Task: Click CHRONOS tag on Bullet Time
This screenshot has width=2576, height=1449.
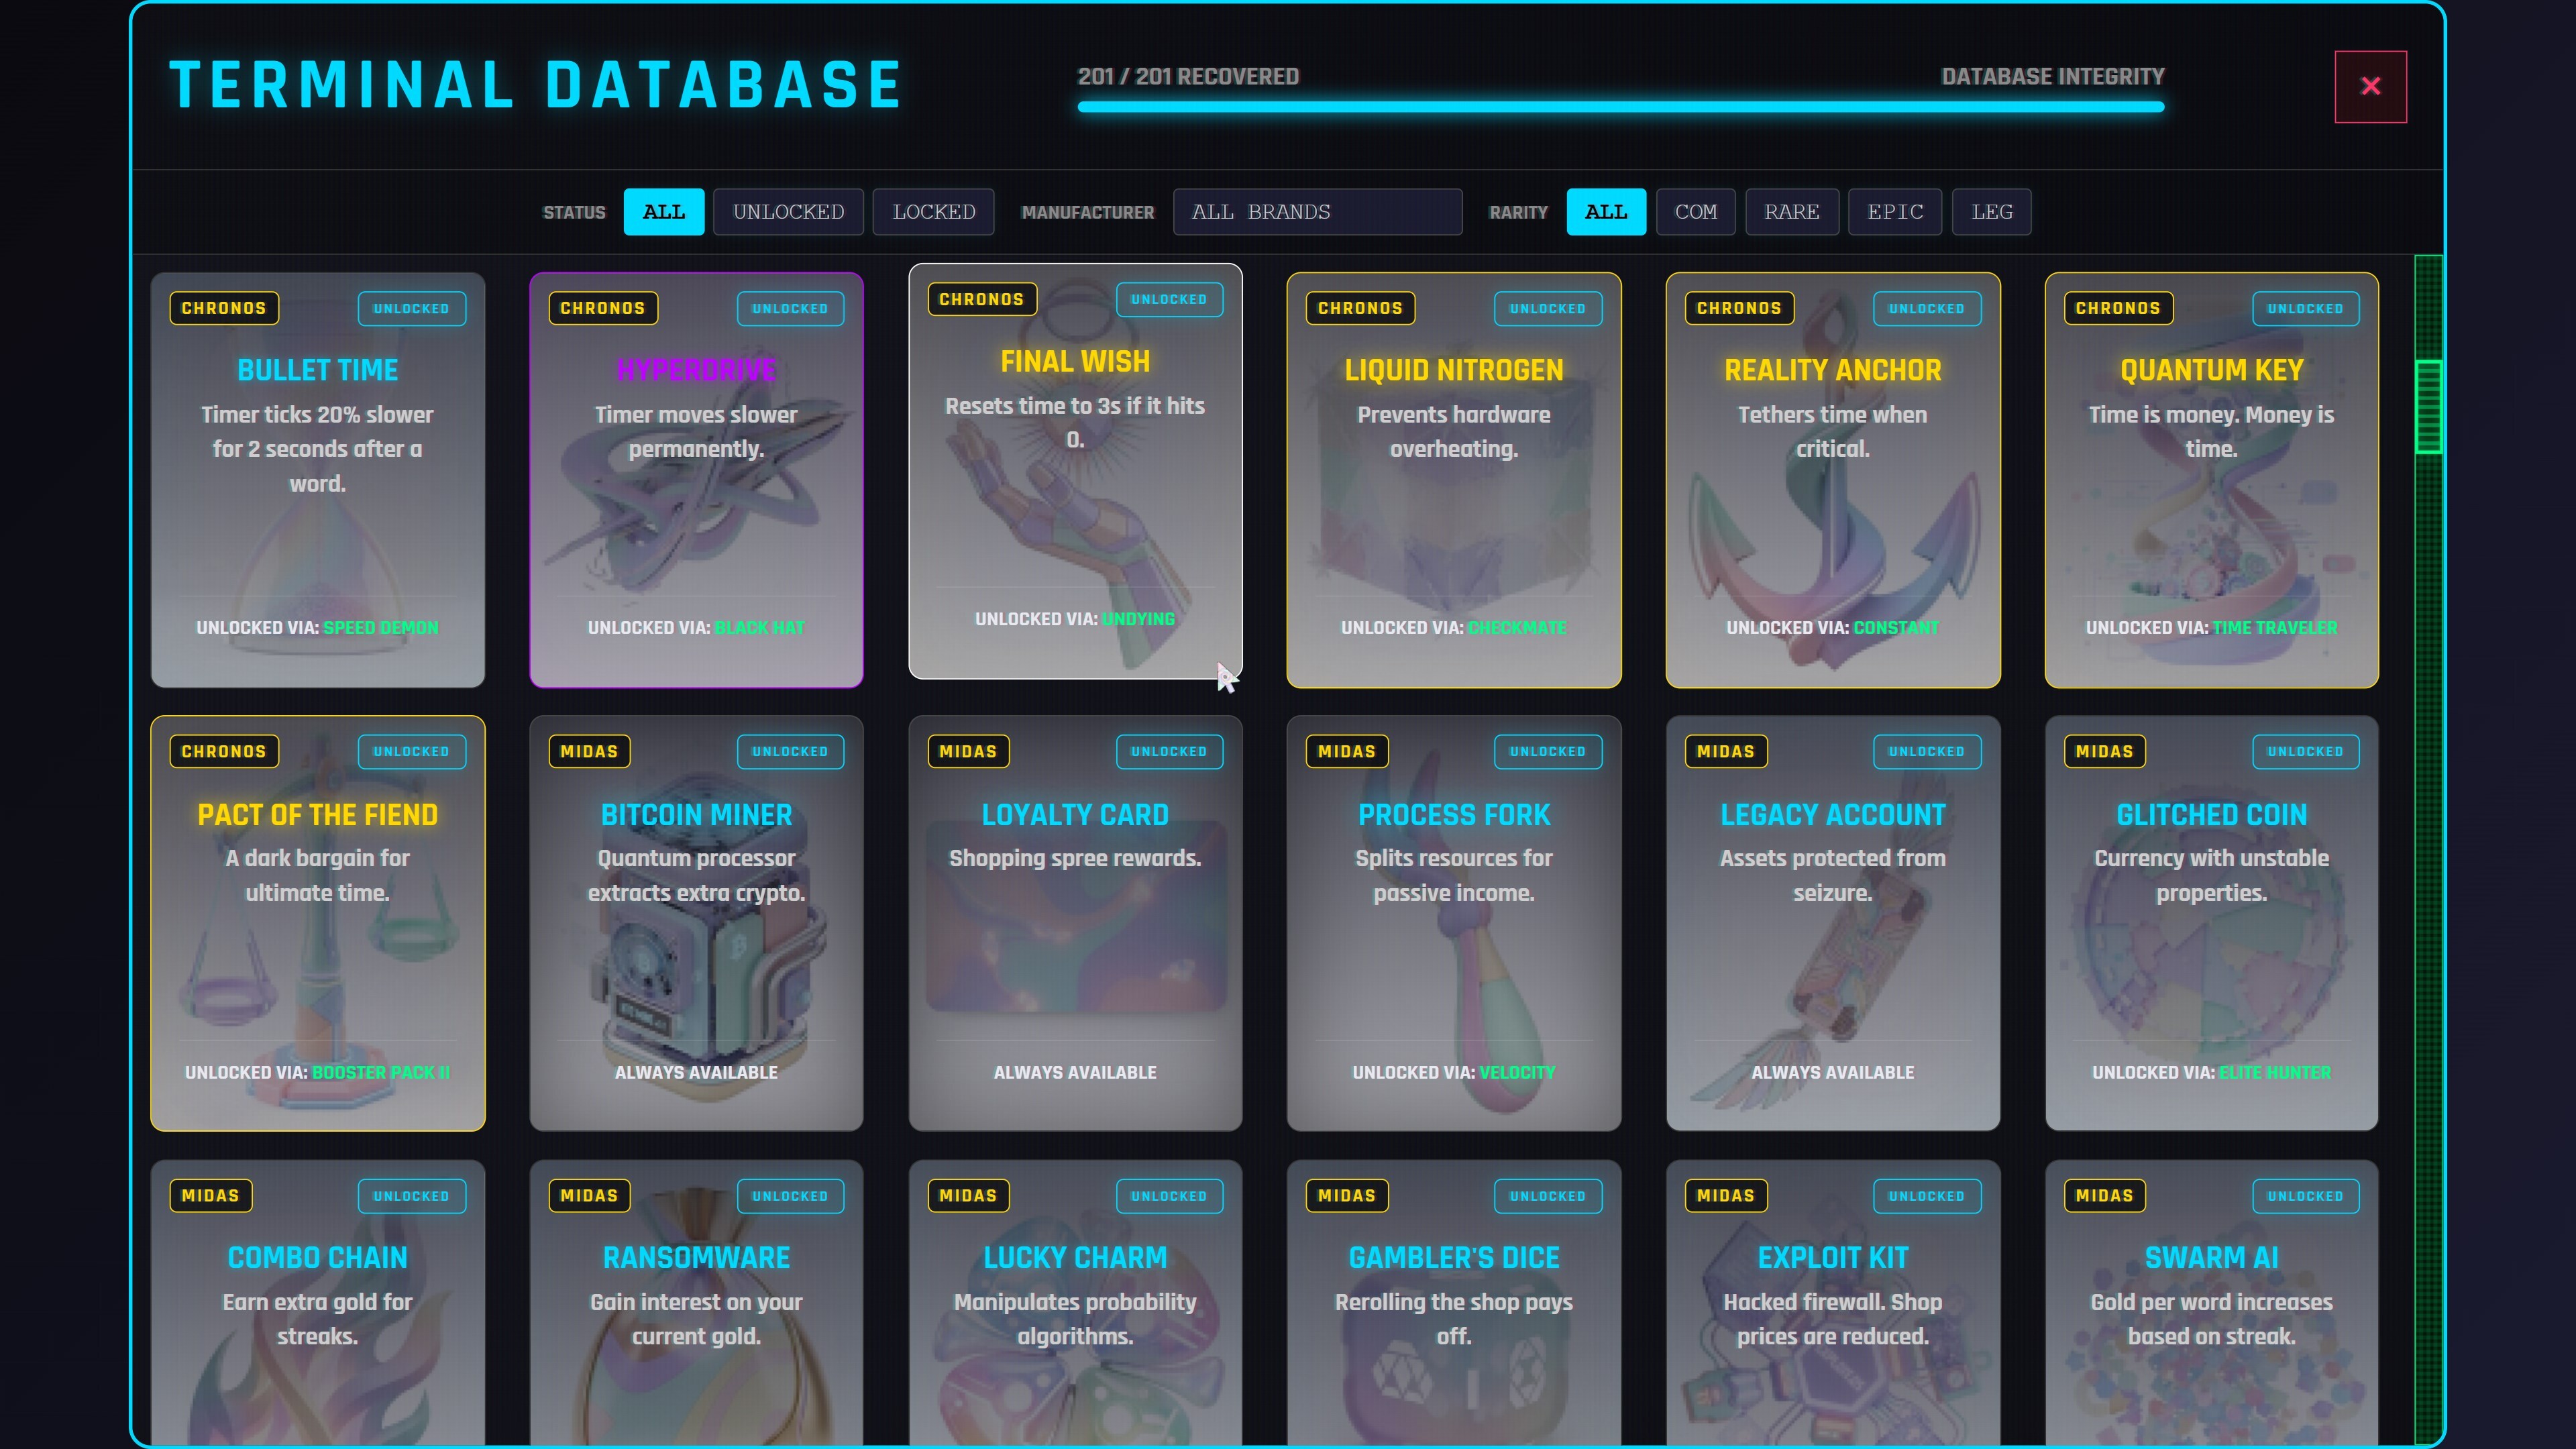Action: click(x=224, y=308)
